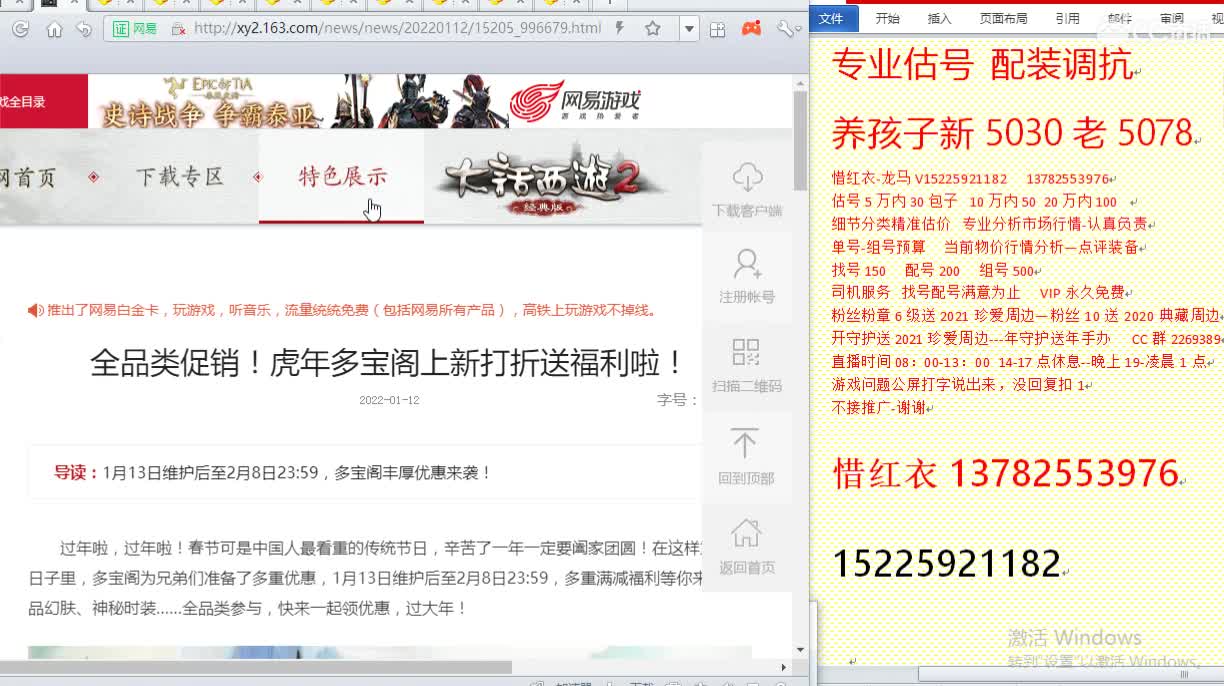
Task: Click the heading 专业估号 配装调抗
Action: pyautogui.click(x=982, y=66)
